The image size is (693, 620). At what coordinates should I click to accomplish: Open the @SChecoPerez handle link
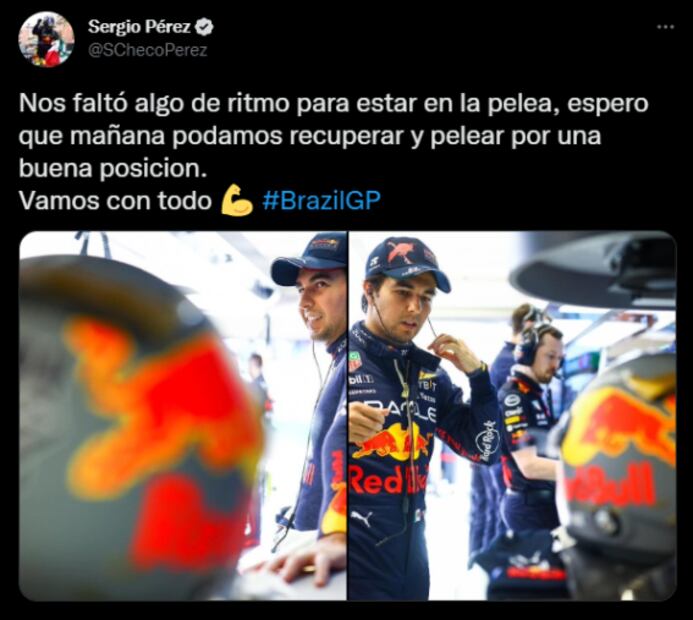pos(147,50)
